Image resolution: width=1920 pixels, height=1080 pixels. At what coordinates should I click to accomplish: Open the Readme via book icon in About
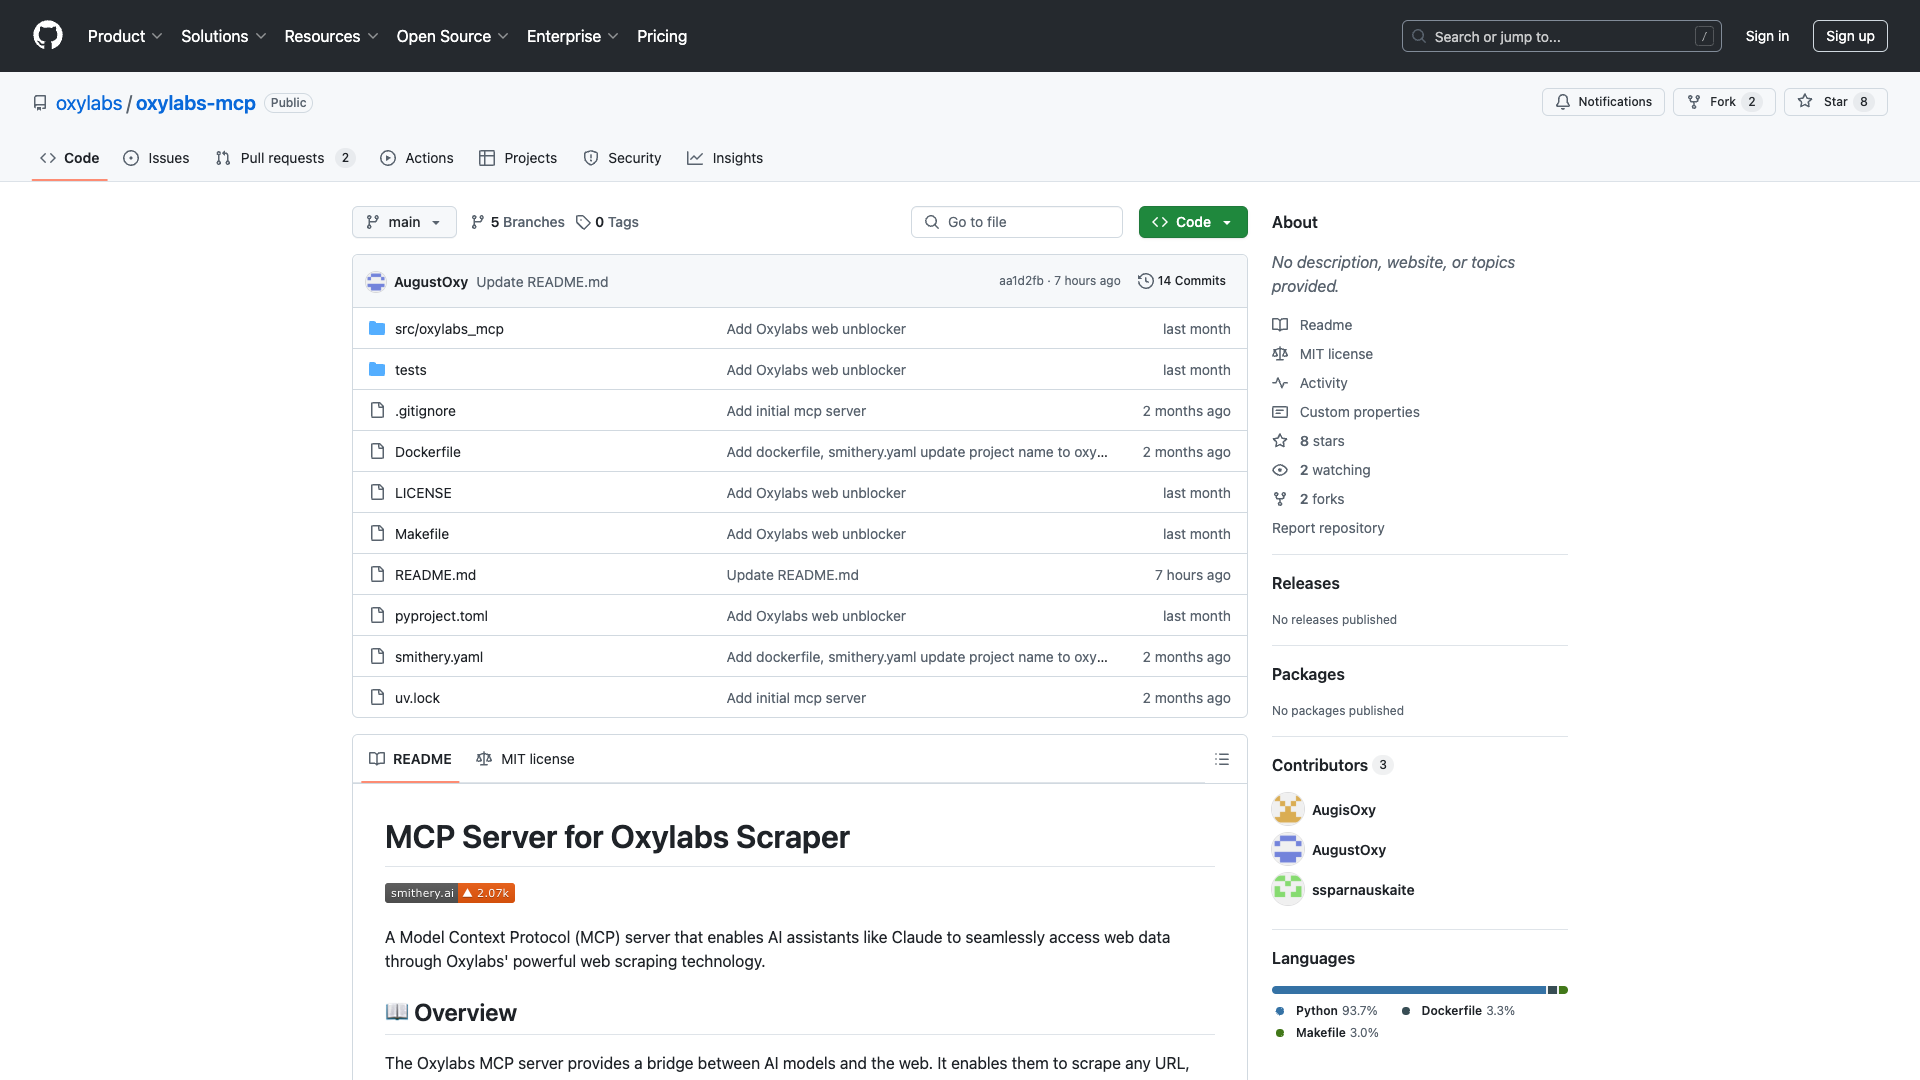pyautogui.click(x=1281, y=325)
